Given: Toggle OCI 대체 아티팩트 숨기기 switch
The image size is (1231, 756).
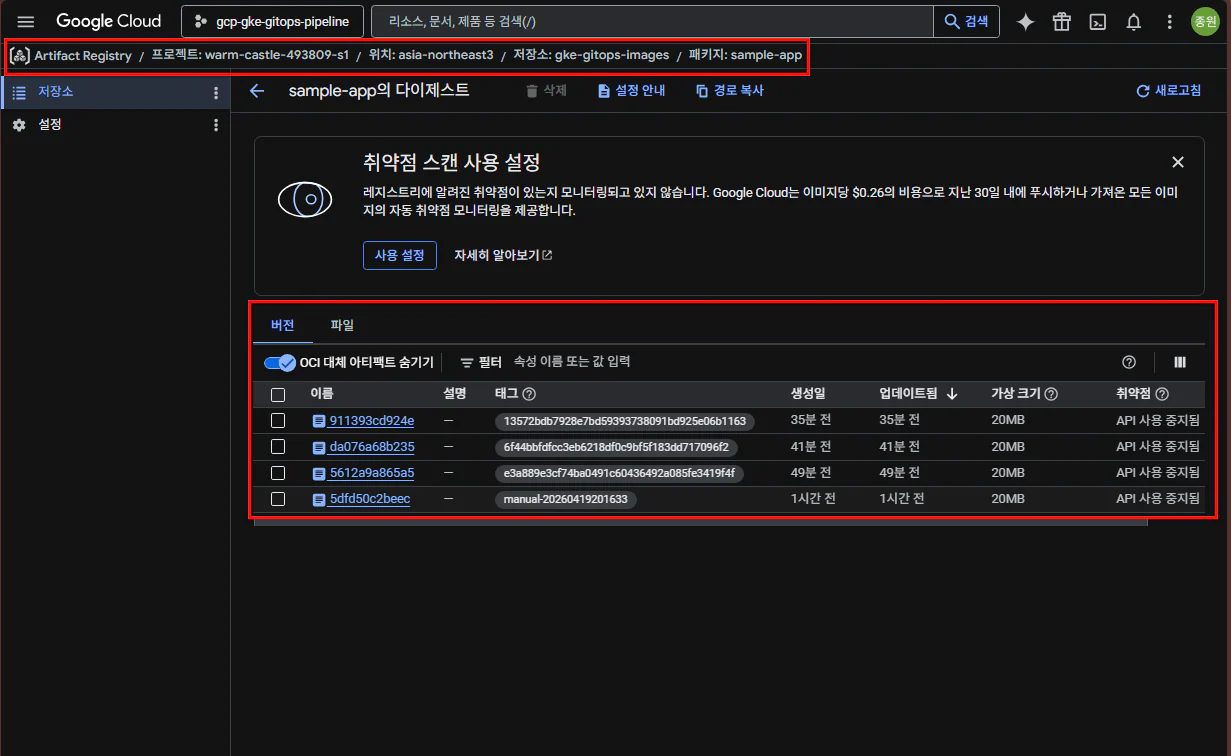Looking at the screenshot, I should (280, 362).
